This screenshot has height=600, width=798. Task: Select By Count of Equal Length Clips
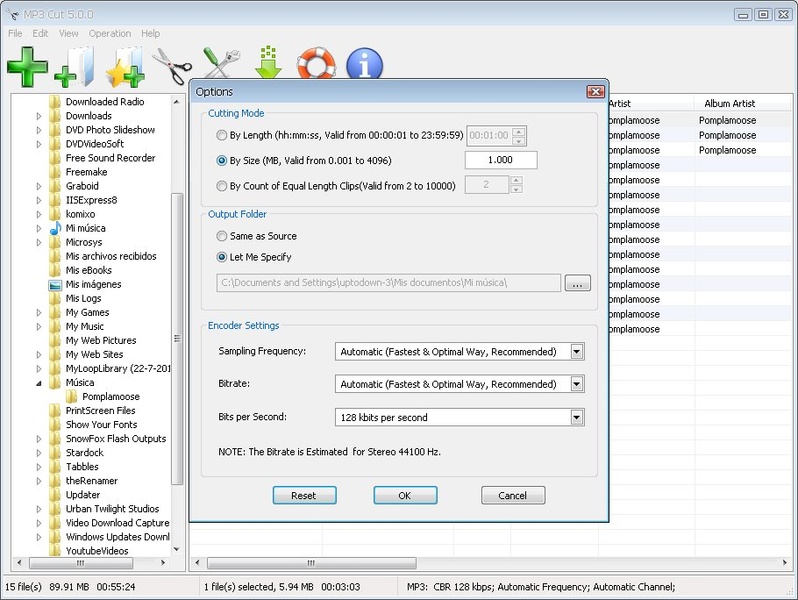click(221, 186)
